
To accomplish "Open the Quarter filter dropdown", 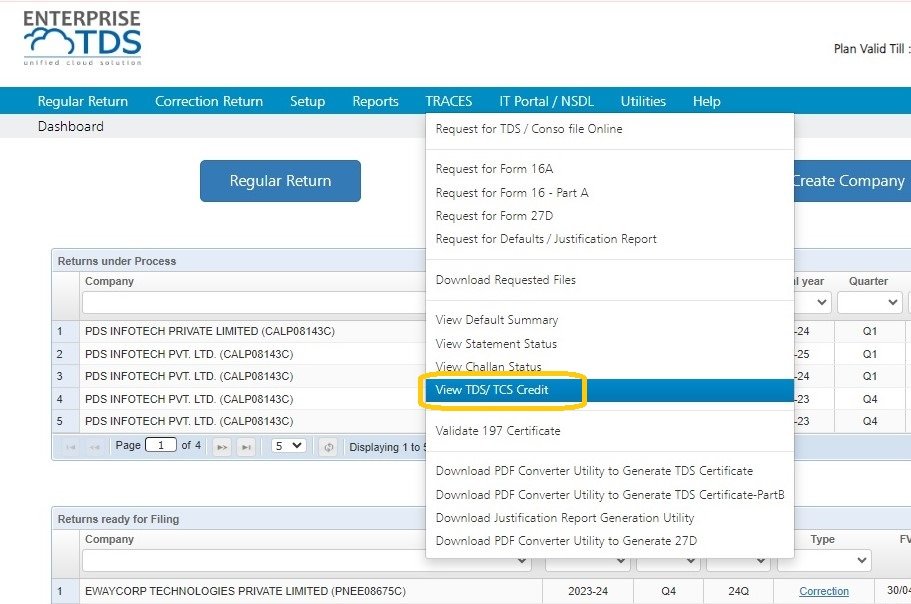I will click(x=869, y=302).
